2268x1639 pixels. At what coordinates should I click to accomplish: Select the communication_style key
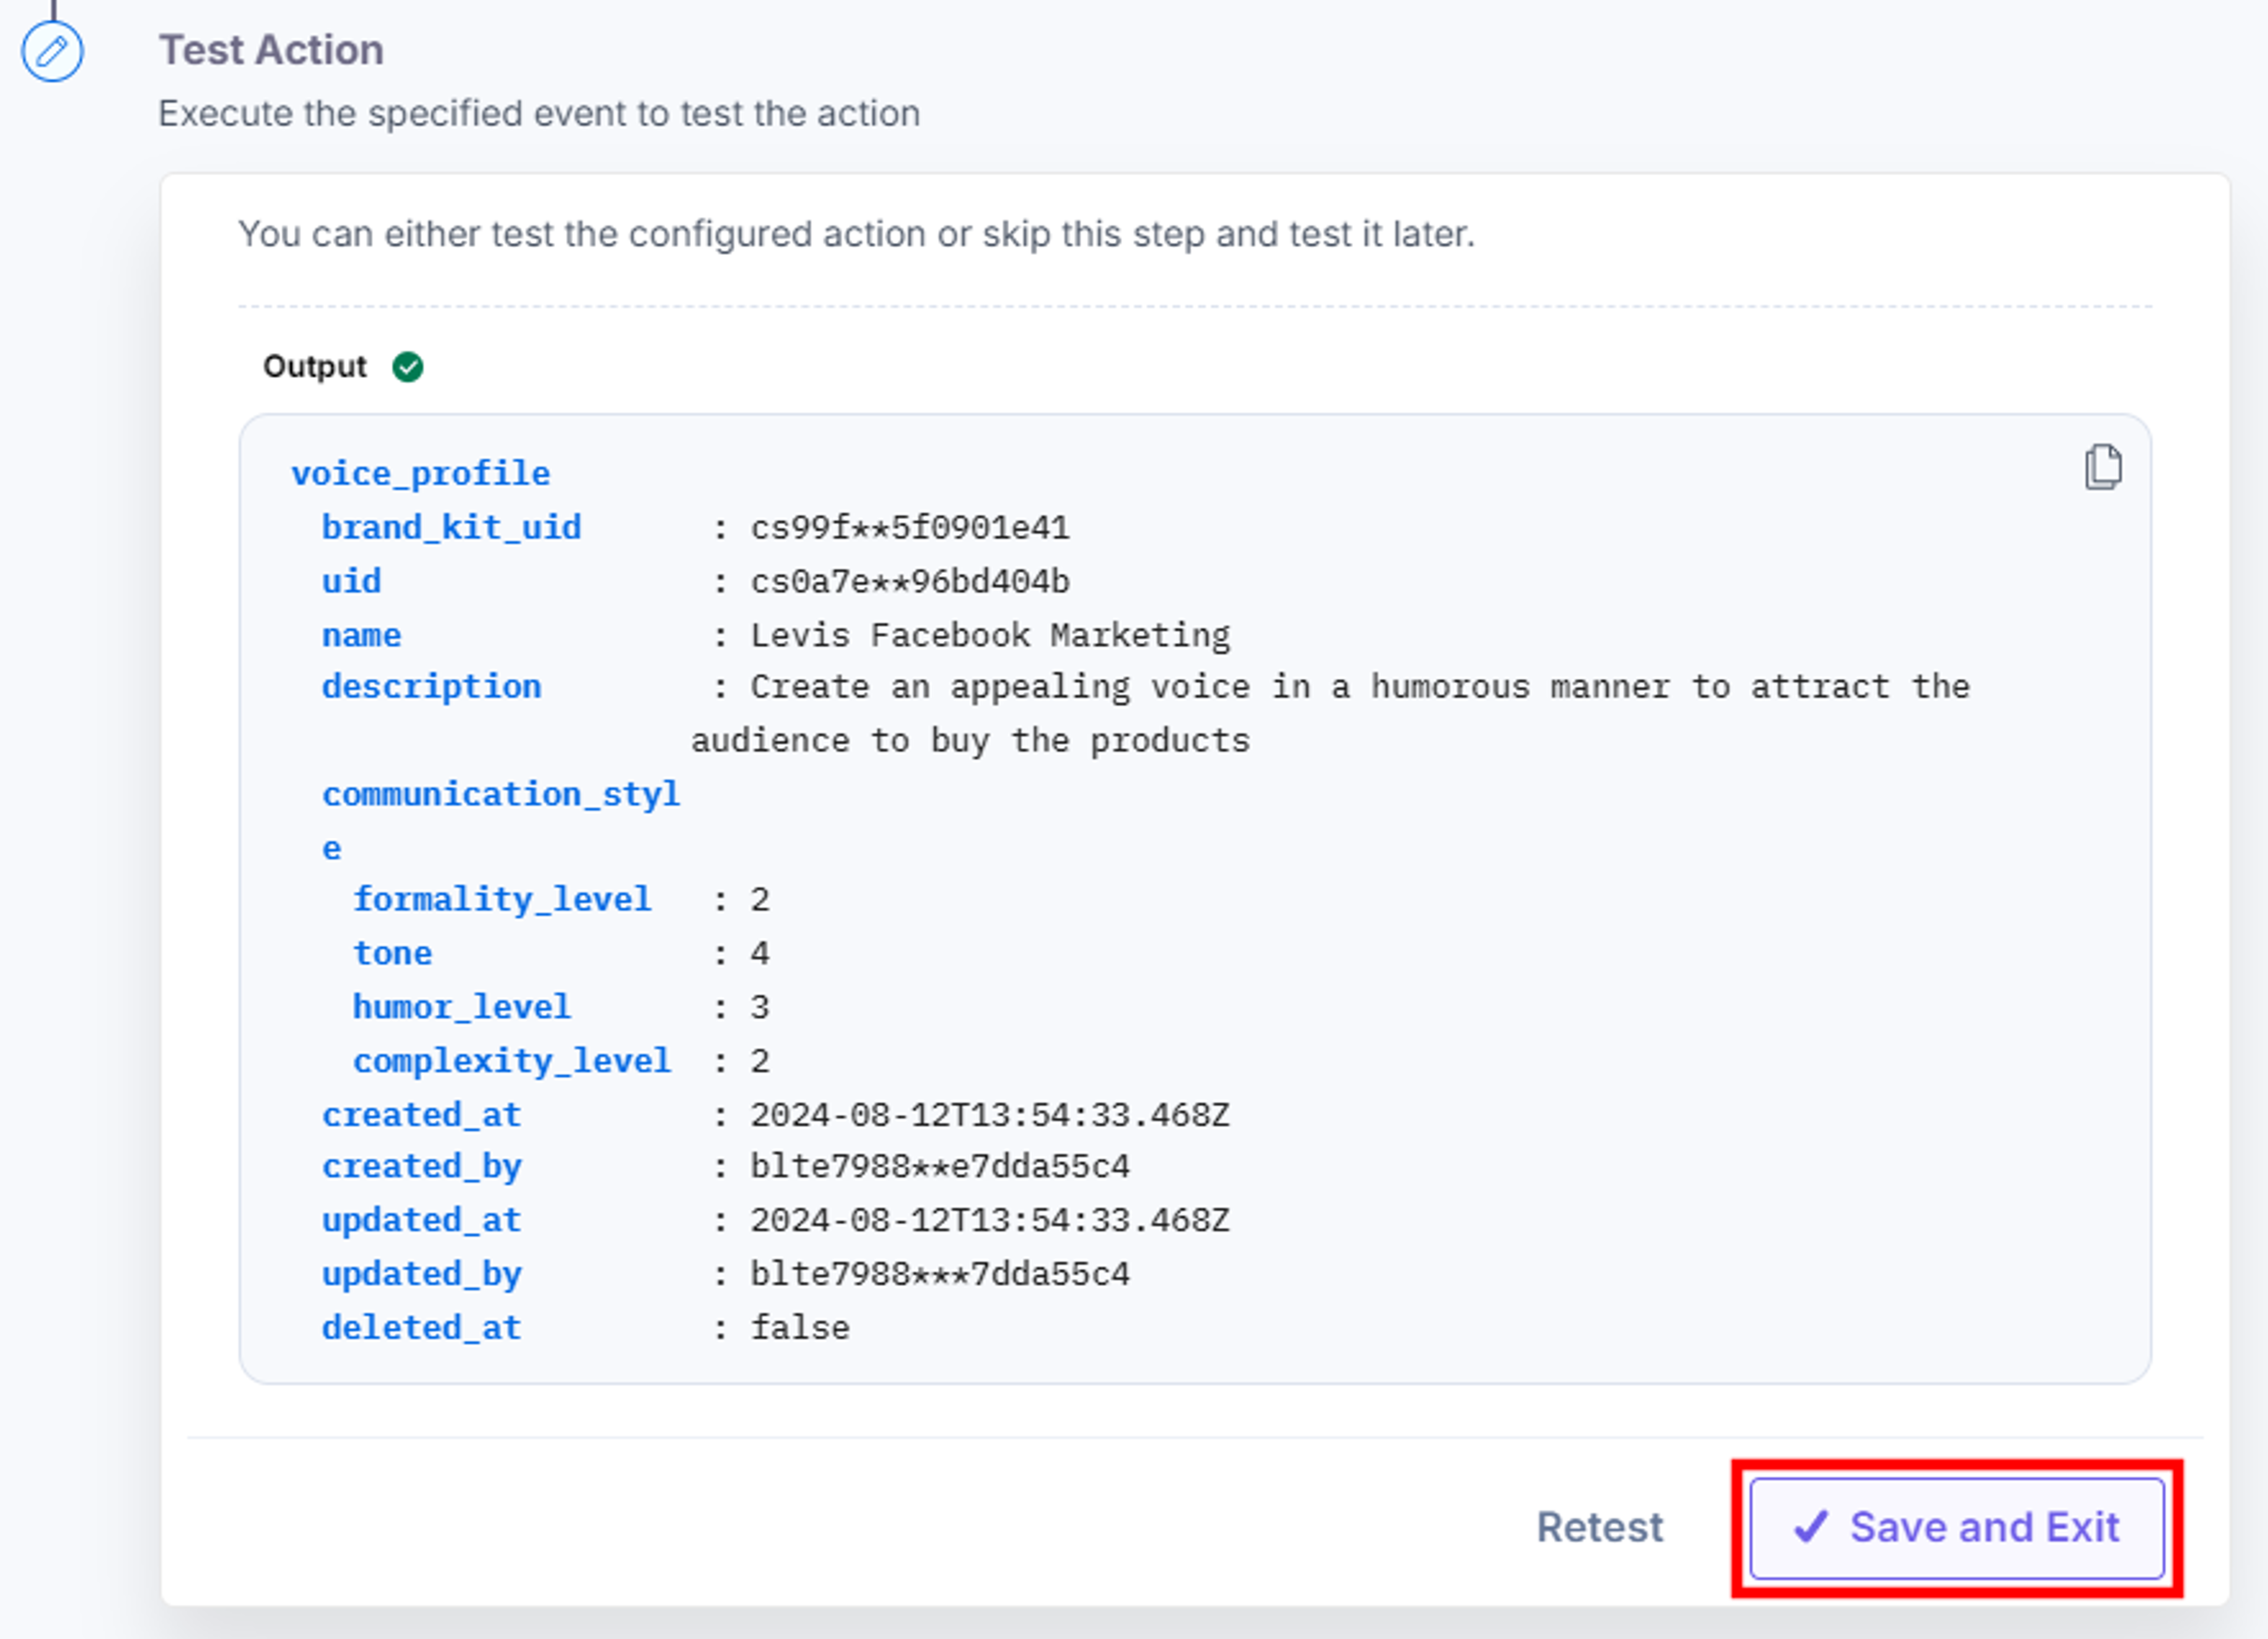pyautogui.click(x=500, y=820)
